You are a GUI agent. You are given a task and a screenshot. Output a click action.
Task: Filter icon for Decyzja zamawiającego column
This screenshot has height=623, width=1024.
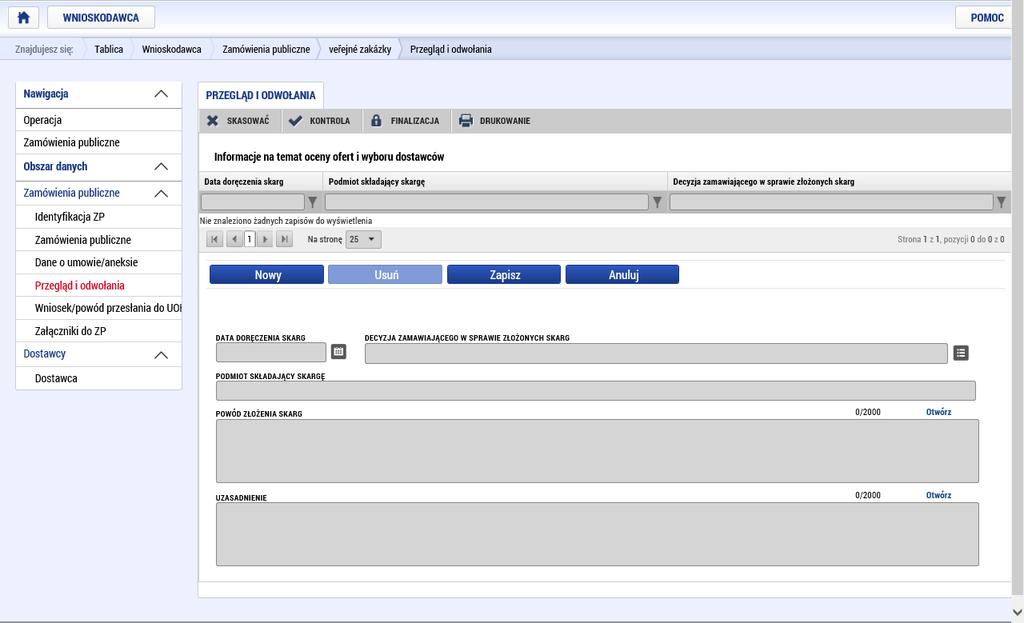pos(1001,202)
